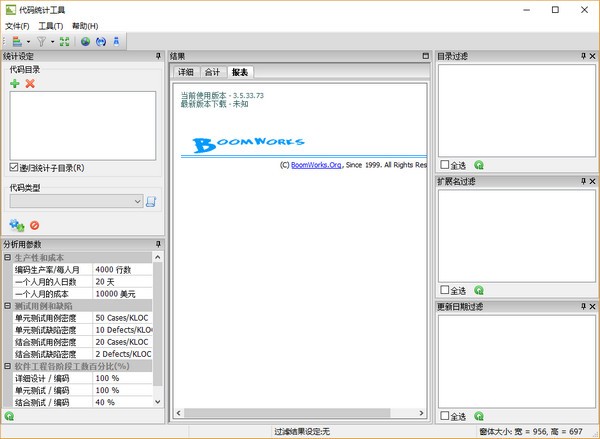The image size is (600, 439).
Task: Start counting with the blue gears icon
Action: point(17,225)
